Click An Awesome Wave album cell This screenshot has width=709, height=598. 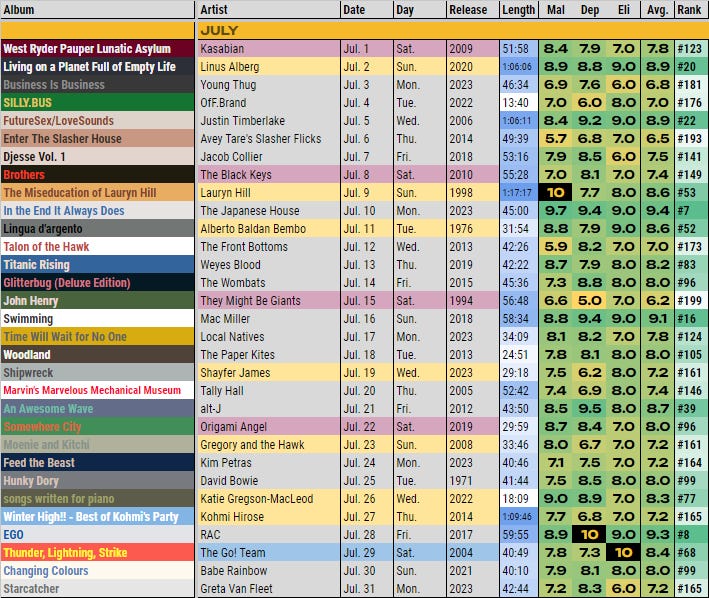98,409
